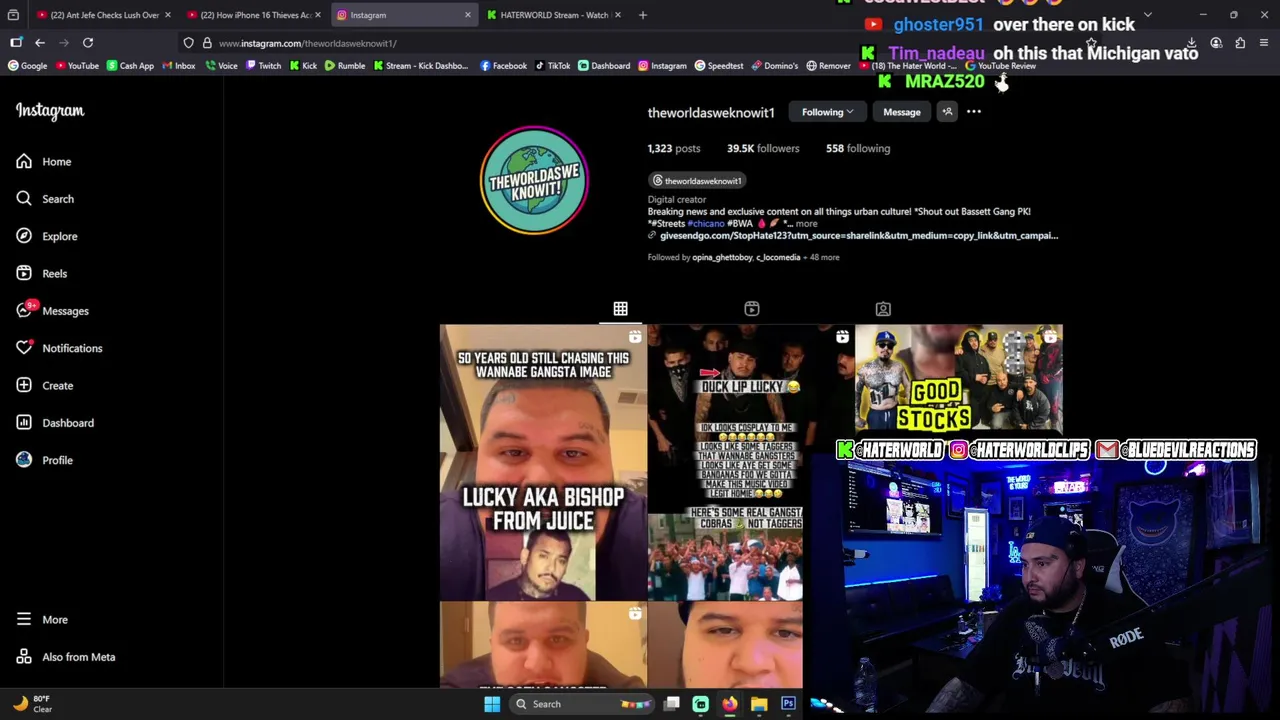Open the TikTok bookmark
This screenshot has height=720, width=1280.
point(552,66)
